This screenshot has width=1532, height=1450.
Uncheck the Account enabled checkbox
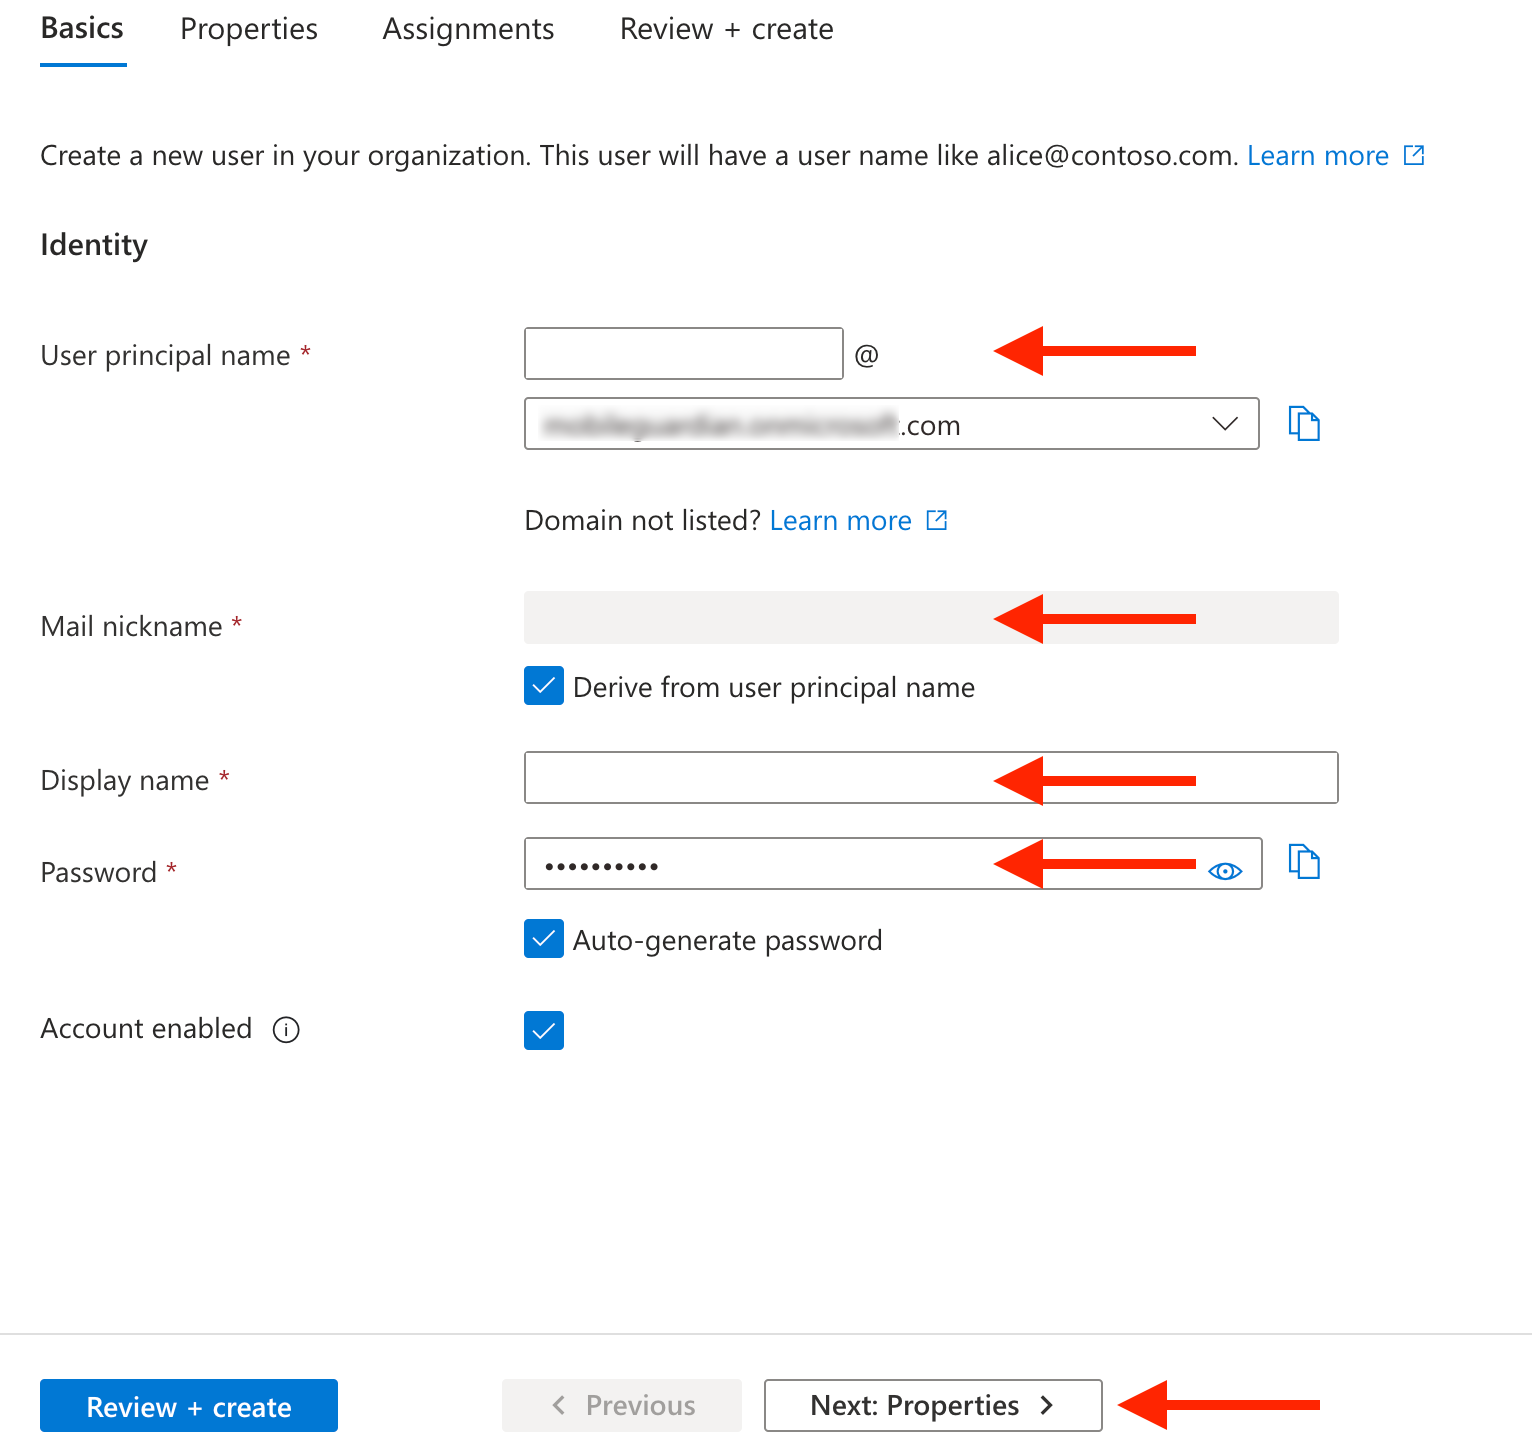(x=544, y=1030)
